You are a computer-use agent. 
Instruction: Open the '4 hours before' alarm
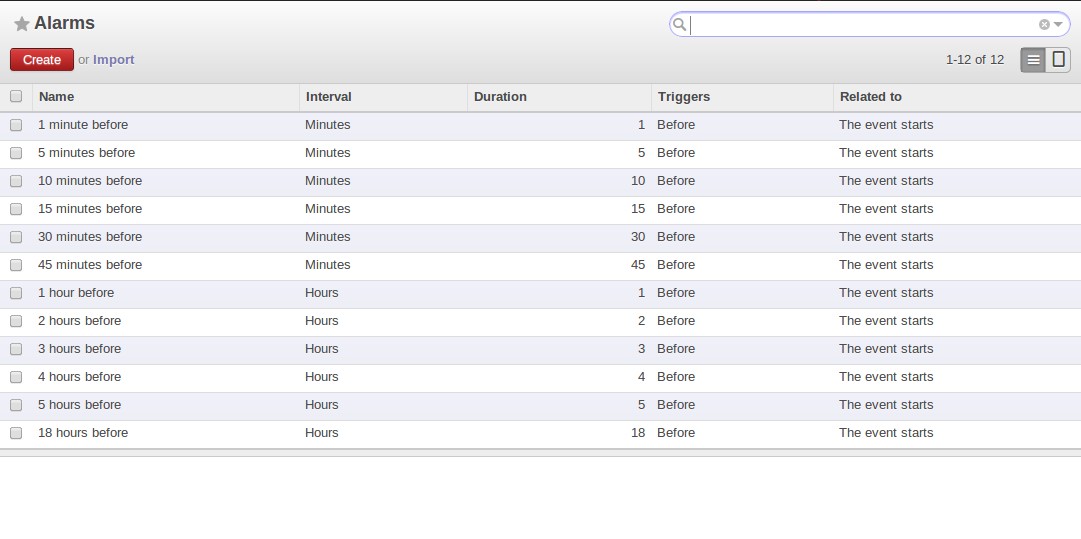tap(79, 377)
